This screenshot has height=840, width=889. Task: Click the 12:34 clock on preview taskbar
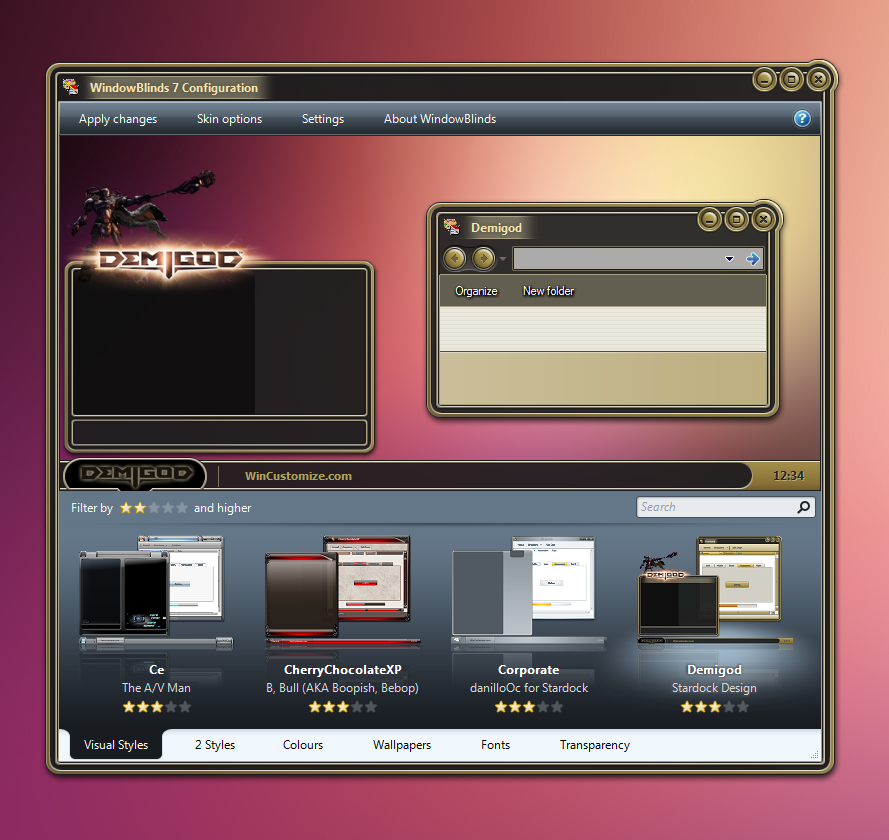[x=788, y=476]
